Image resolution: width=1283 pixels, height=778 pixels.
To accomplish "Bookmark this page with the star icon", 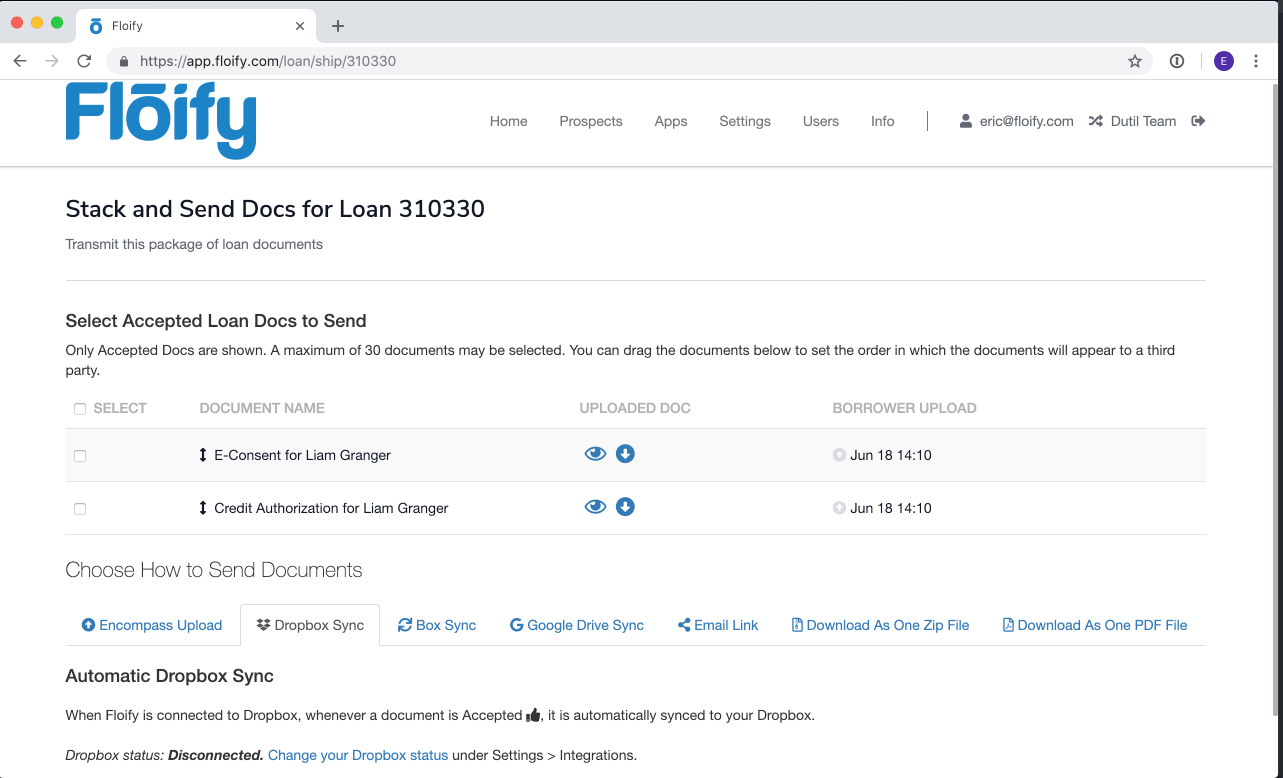I will pyautogui.click(x=1135, y=61).
